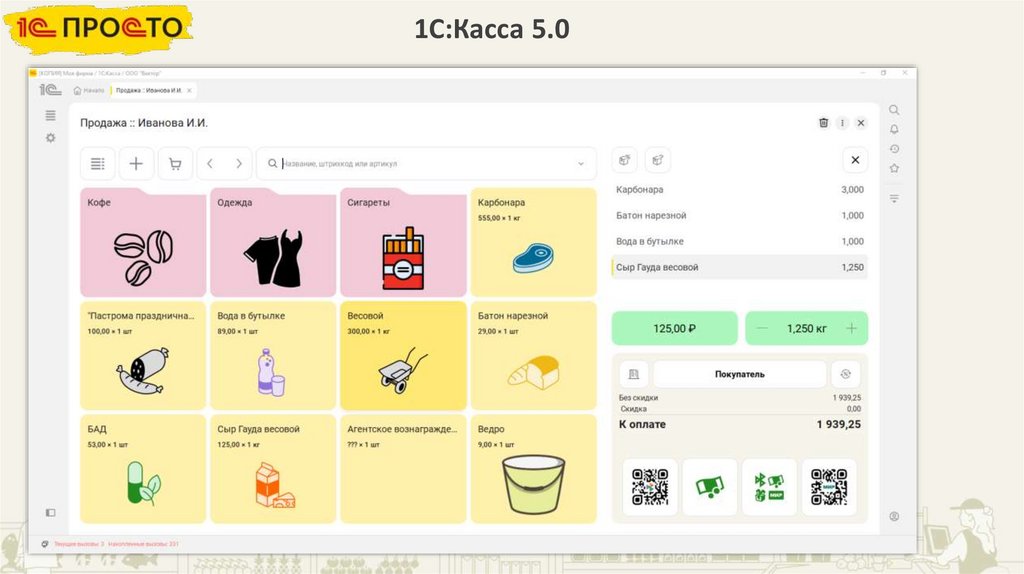Pay with first QR code payment button
This screenshot has width=1024, height=574.
pos(650,487)
